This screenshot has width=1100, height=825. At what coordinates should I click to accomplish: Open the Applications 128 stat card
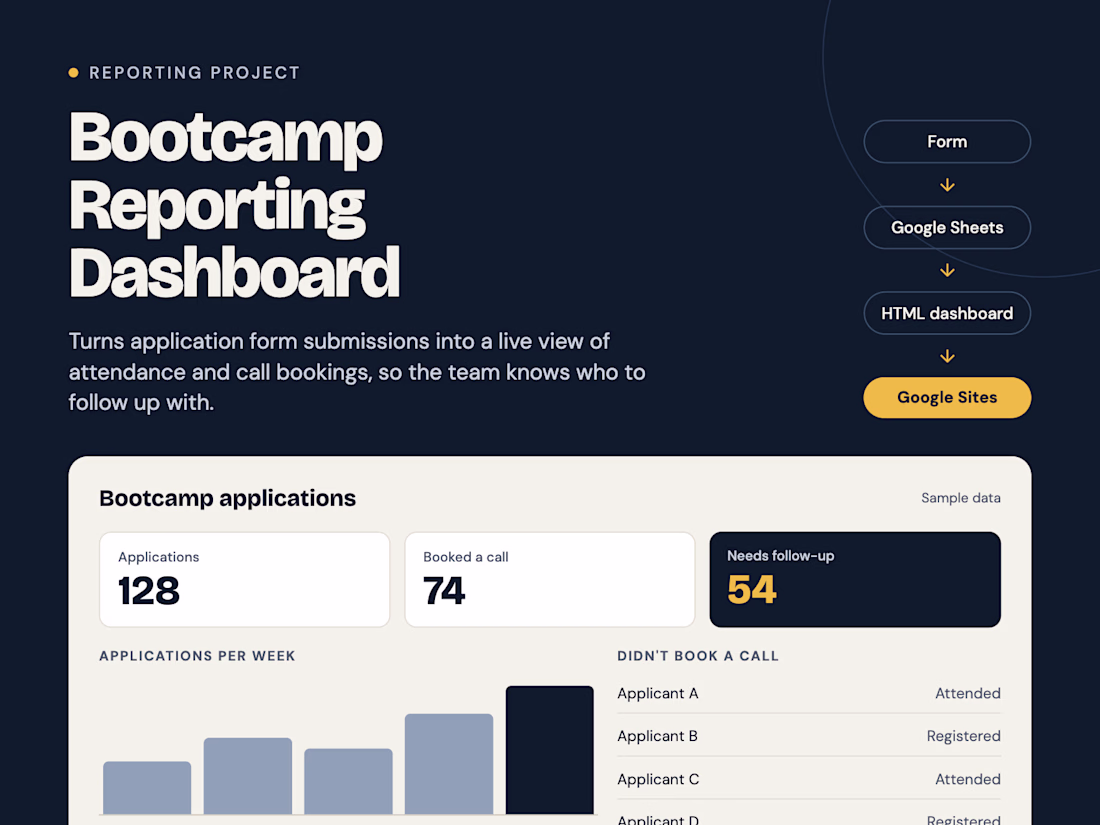pos(244,579)
